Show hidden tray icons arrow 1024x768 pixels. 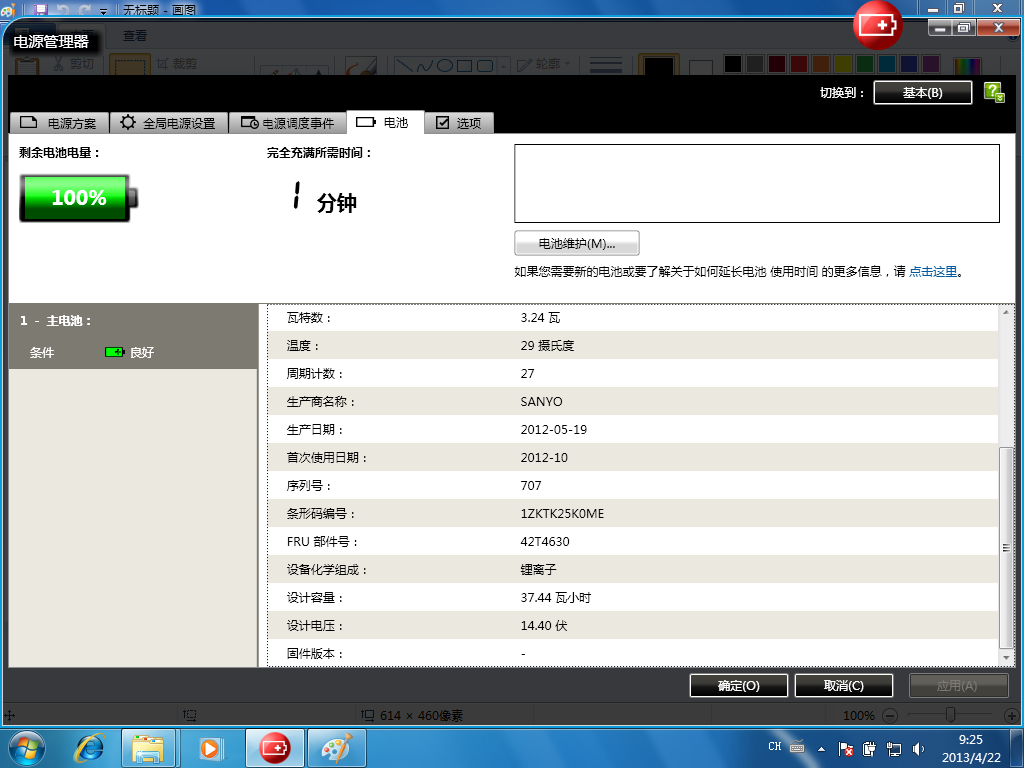click(822, 749)
